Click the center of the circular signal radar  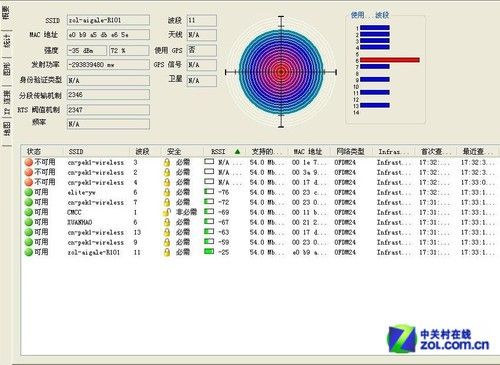point(281,72)
